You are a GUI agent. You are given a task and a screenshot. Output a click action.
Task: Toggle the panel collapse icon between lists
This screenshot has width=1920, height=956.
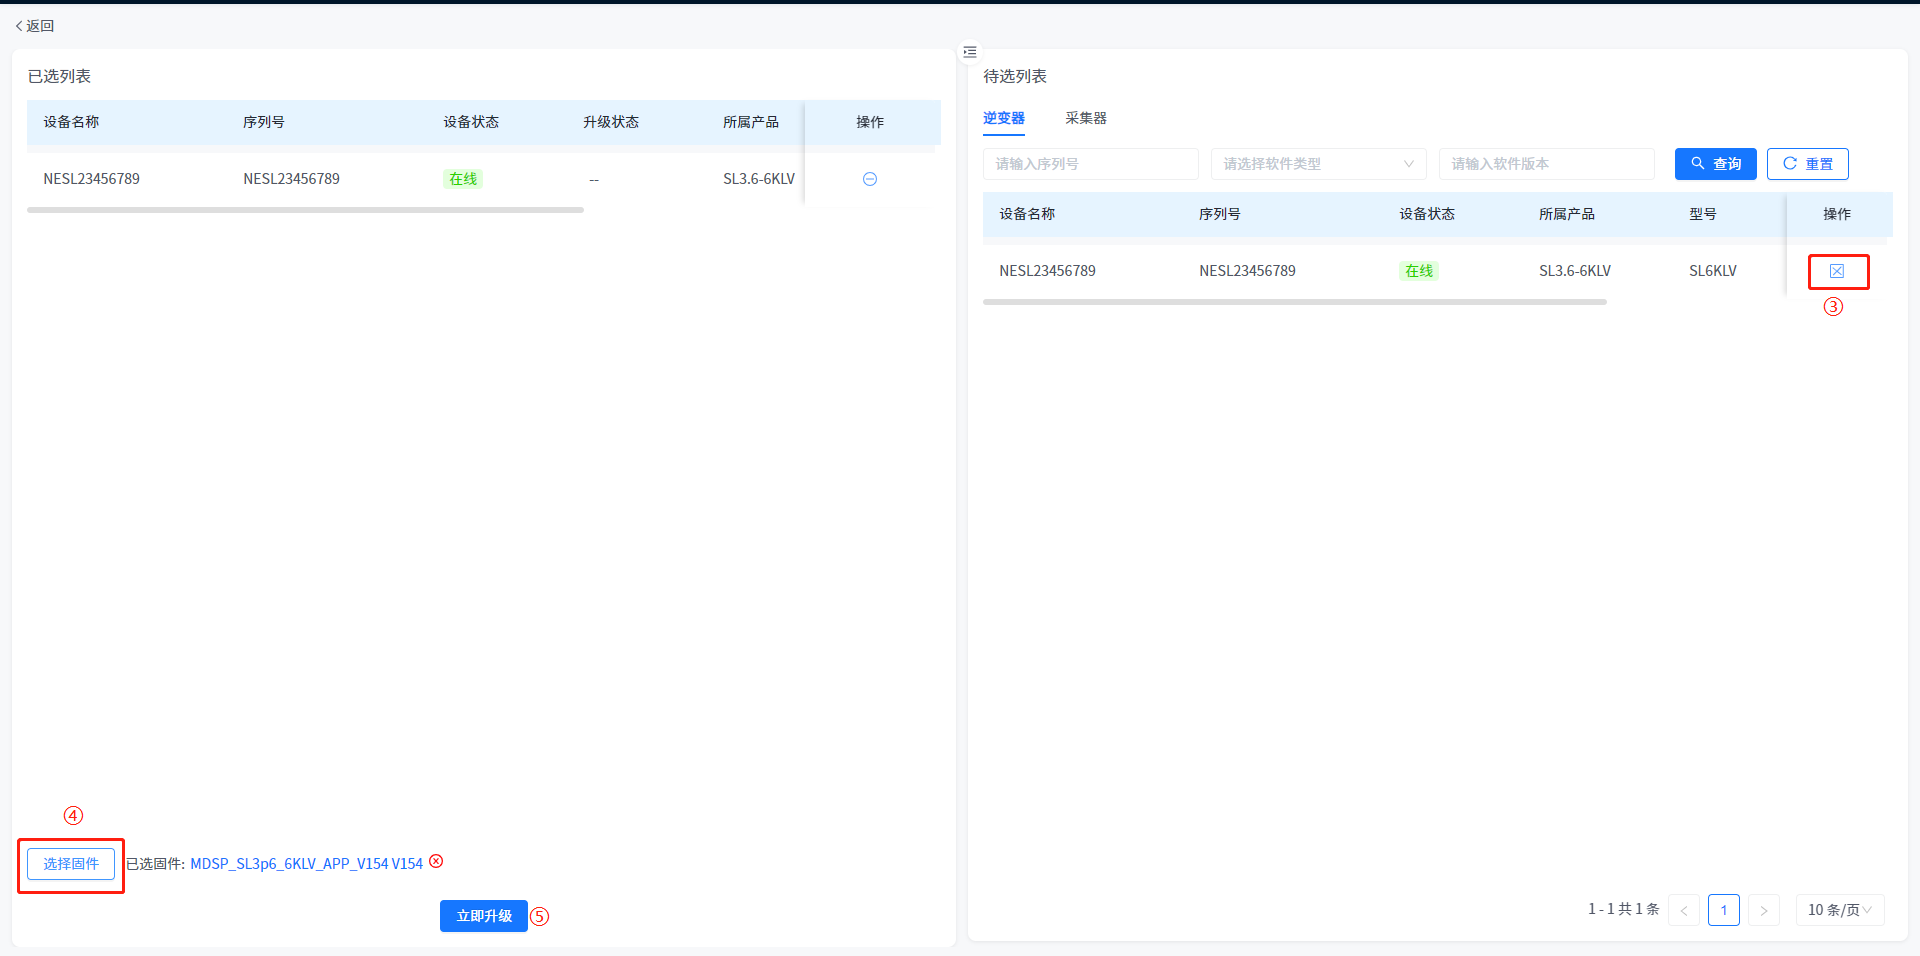click(969, 52)
